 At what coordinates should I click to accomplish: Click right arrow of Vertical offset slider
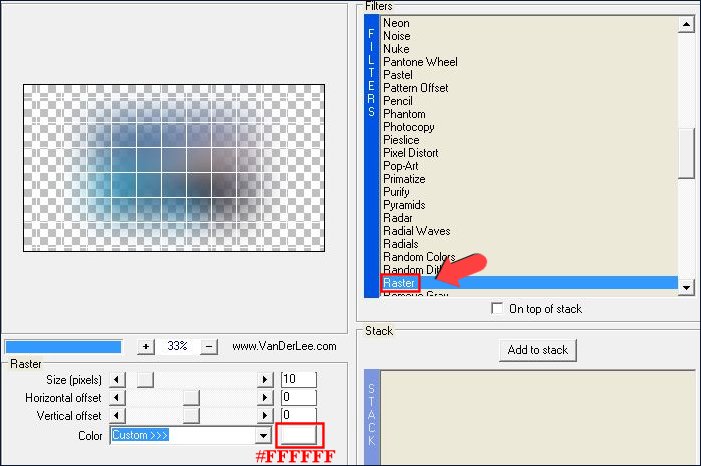[266, 415]
